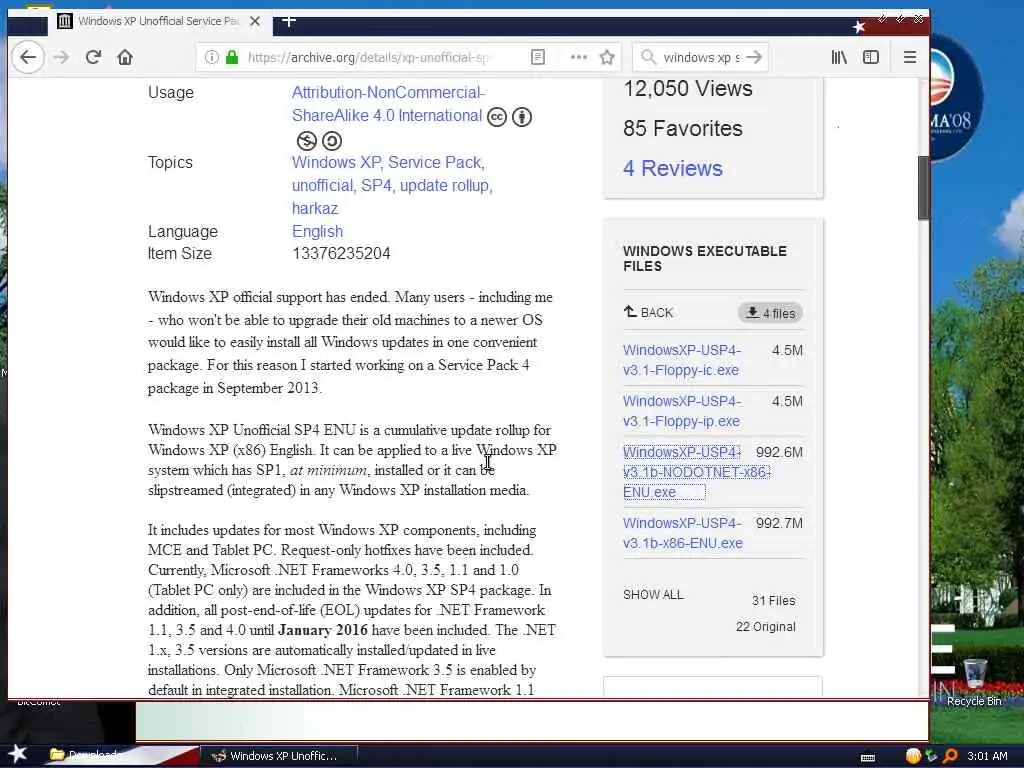Viewport: 1024px width, 768px height.
Task: Click the 85 Favorites text
Action: point(682,129)
